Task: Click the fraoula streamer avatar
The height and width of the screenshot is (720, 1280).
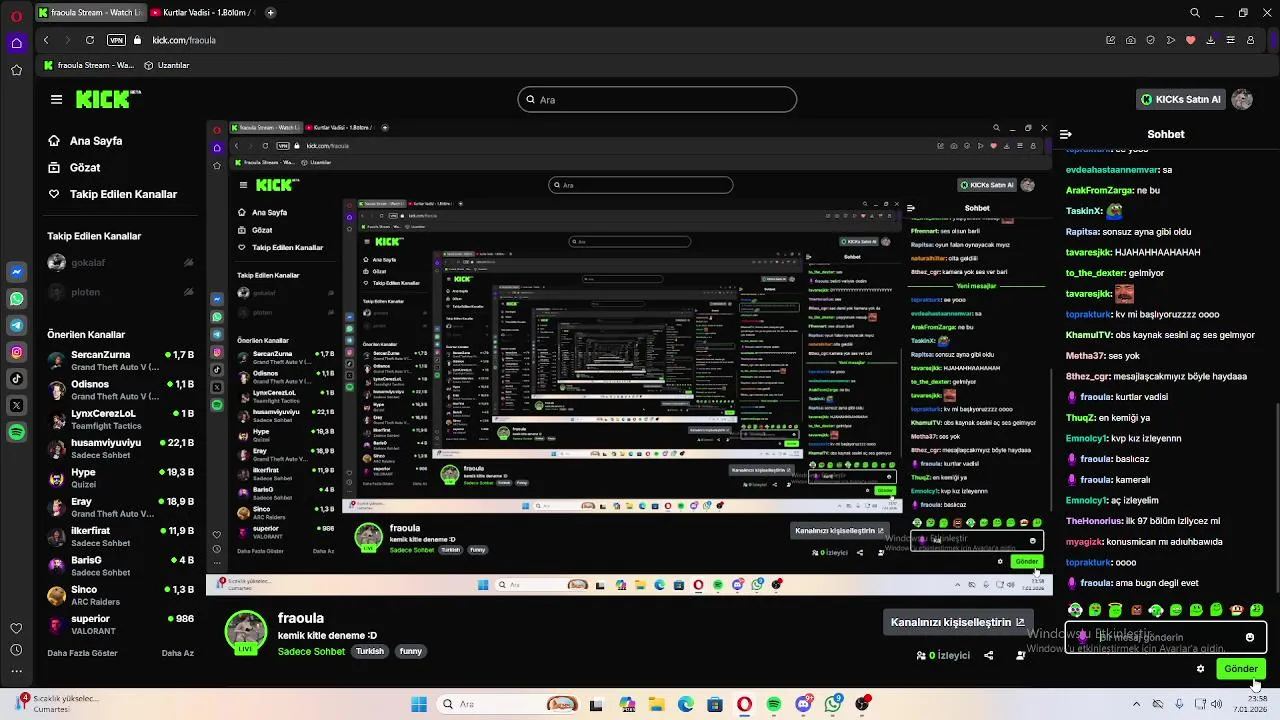Action: pyautogui.click(x=245, y=631)
